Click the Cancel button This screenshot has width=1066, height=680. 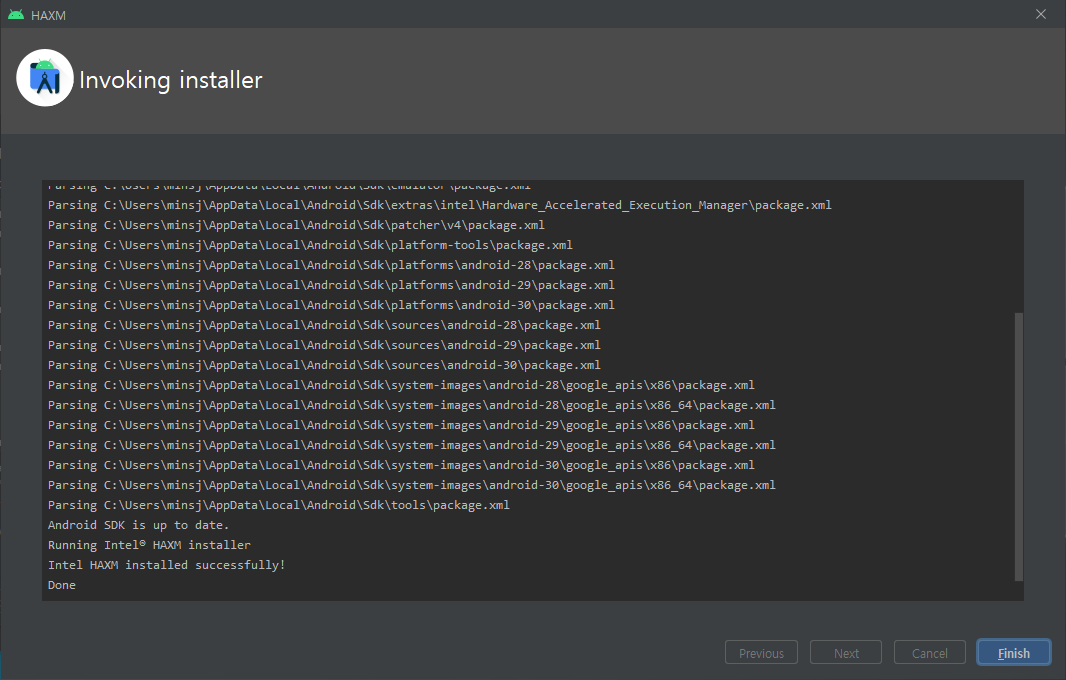929,653
